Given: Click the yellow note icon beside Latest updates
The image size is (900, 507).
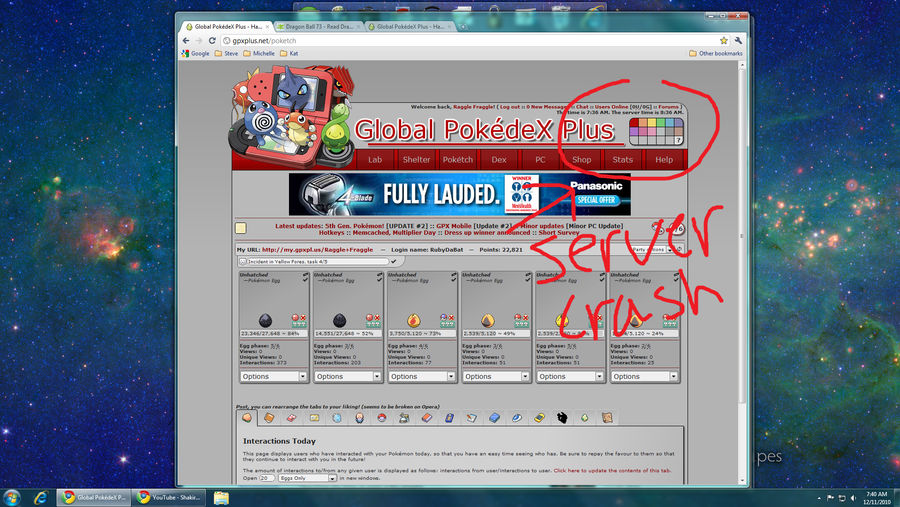Looking at the screenshot, I should [x=240, y=228].
